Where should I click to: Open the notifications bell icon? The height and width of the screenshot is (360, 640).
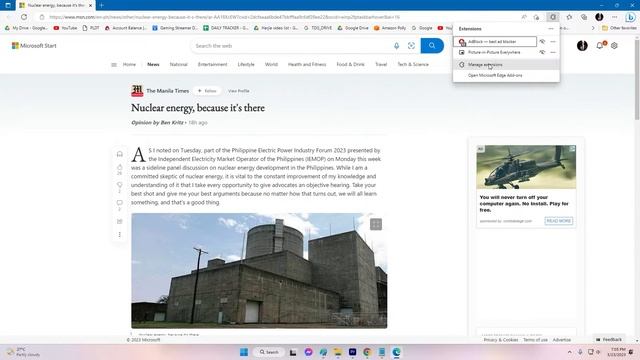600,45
